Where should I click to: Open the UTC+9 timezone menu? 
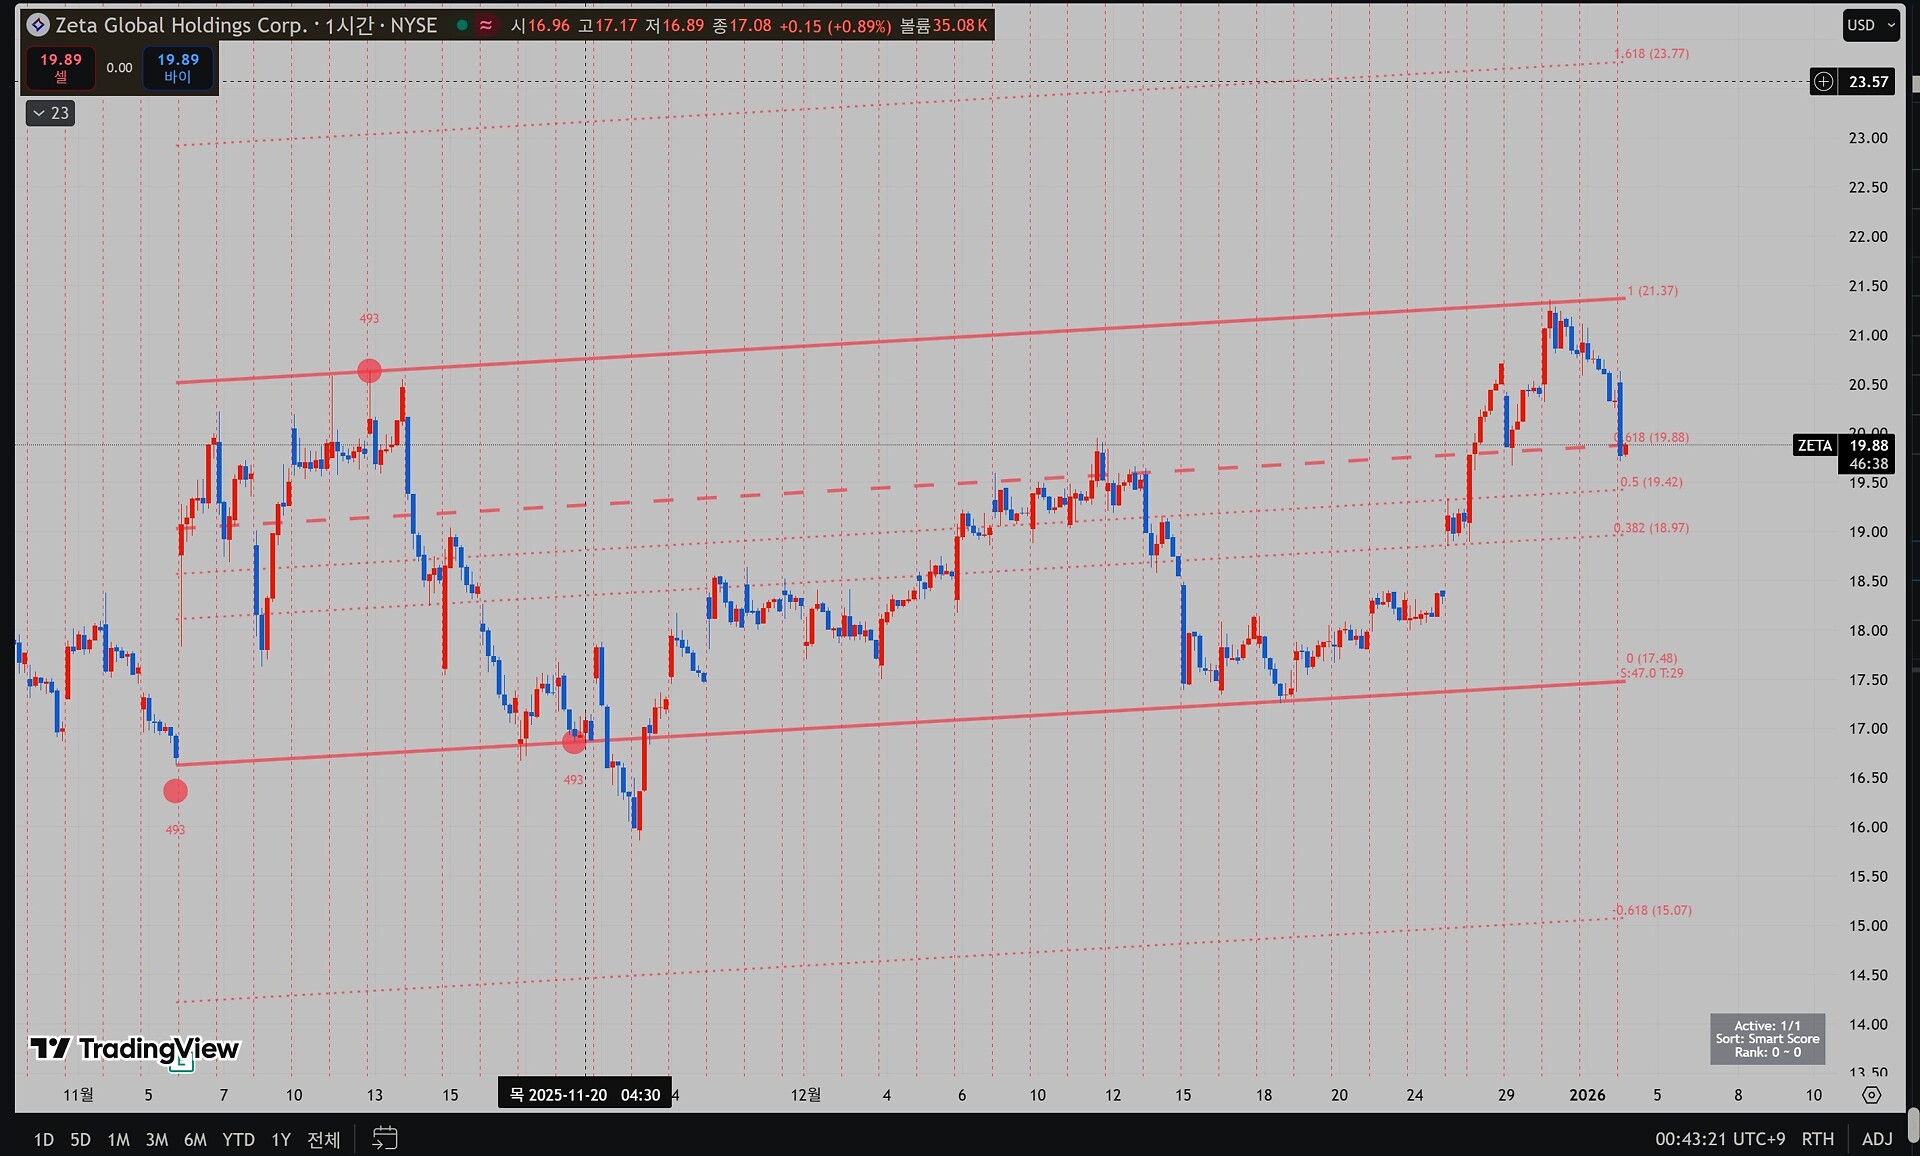coord(1719,1139)
